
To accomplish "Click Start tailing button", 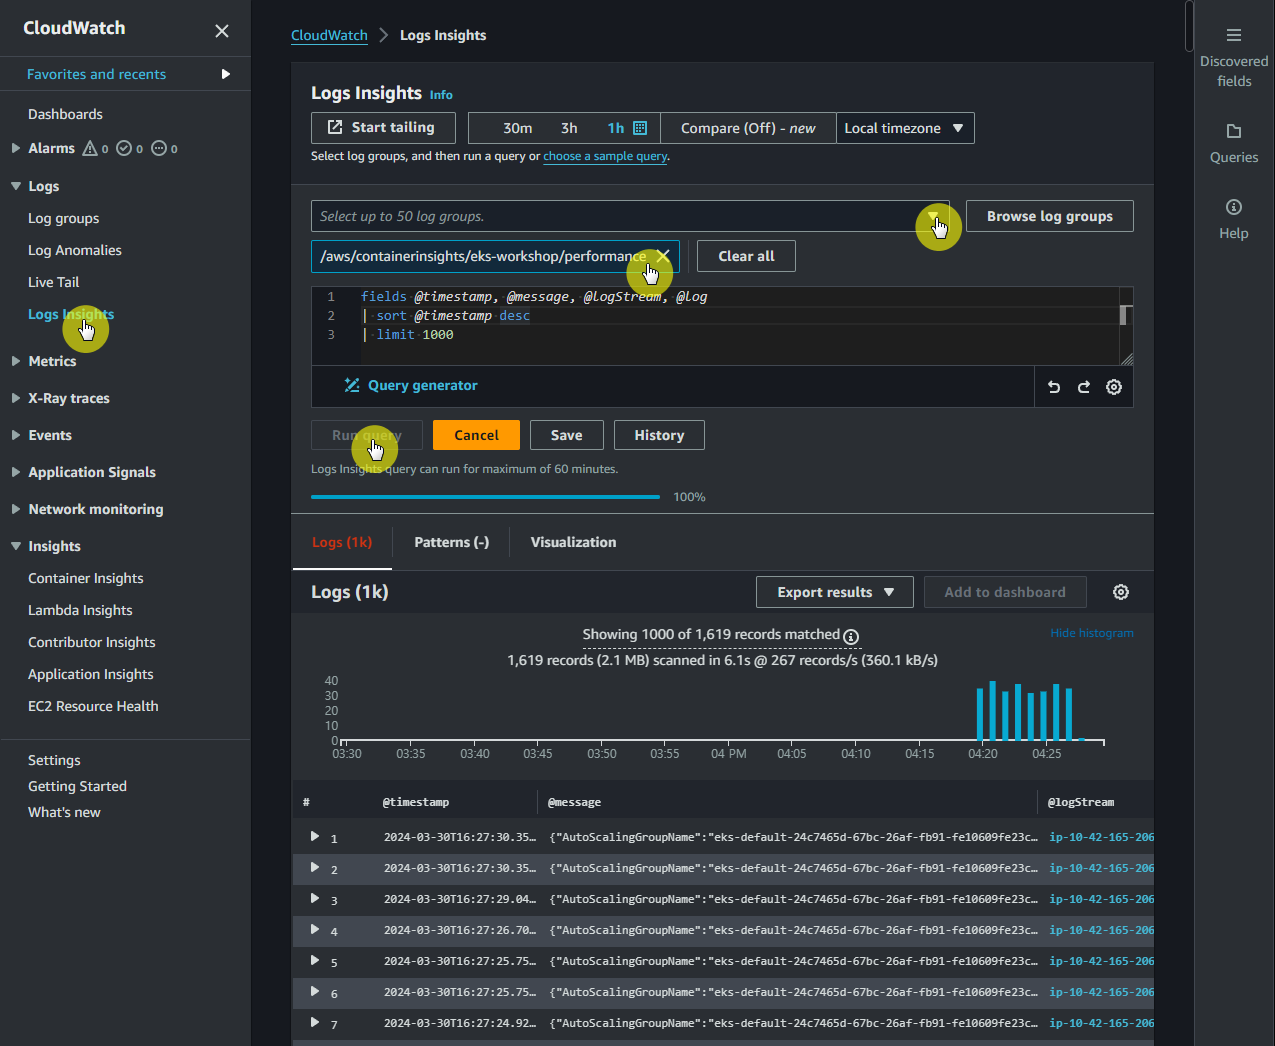I will 383,128.
